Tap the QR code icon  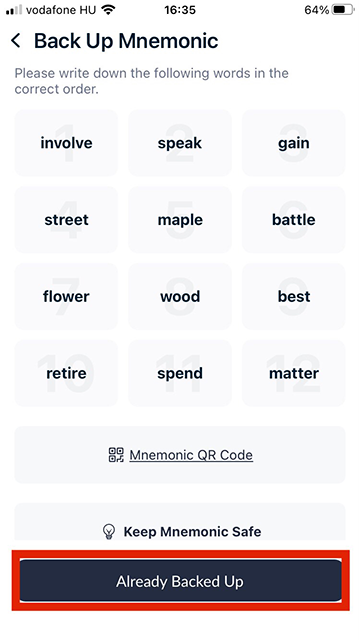[116, 455]
